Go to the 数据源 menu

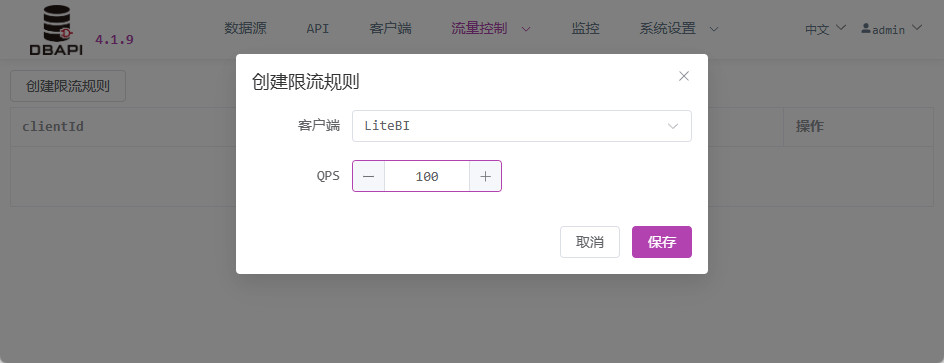245,28
